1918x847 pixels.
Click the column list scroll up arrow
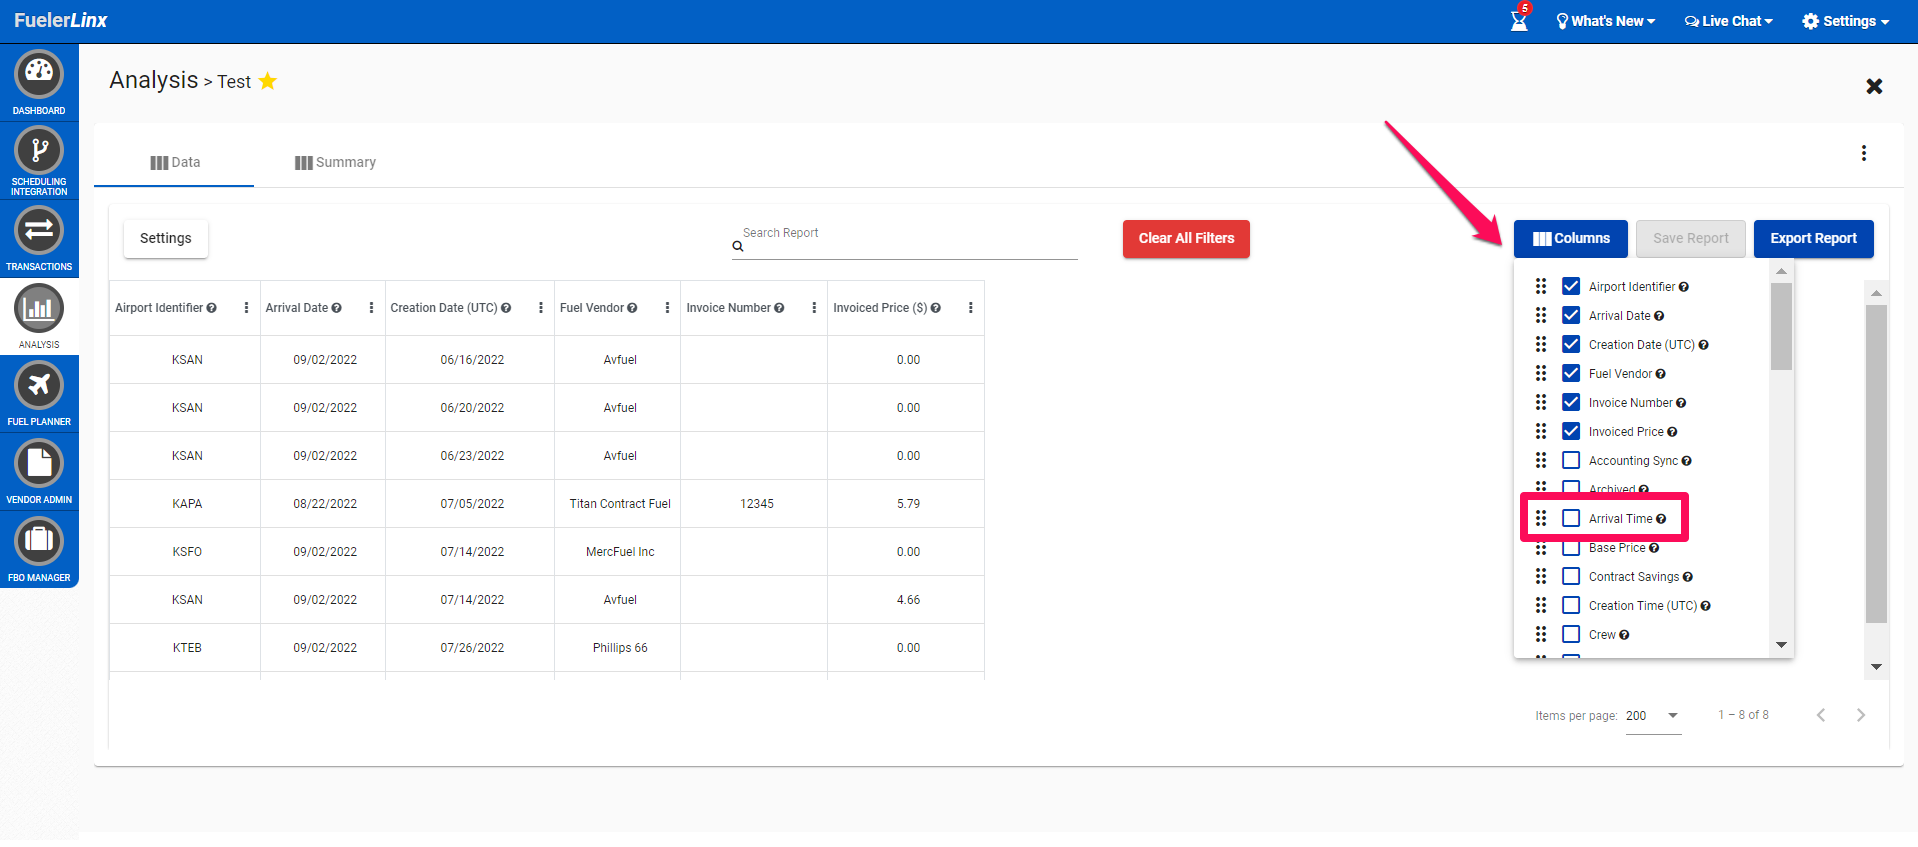(x=1781, y=271)
